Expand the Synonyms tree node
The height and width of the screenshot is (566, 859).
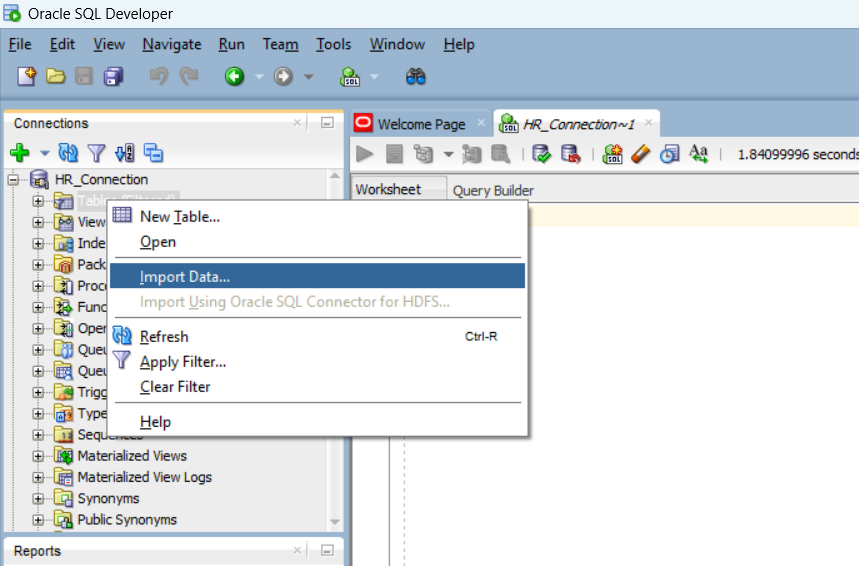pos(38,499)
